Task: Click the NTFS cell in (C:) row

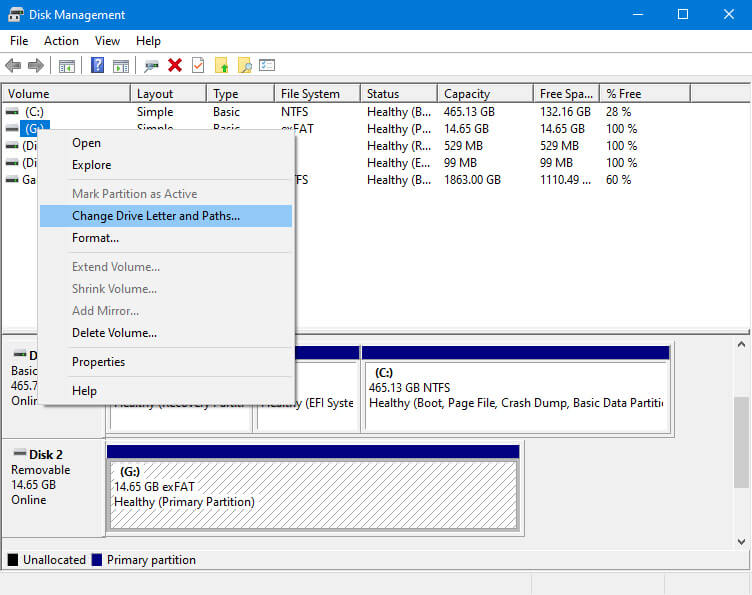Action: pos(294,112)
